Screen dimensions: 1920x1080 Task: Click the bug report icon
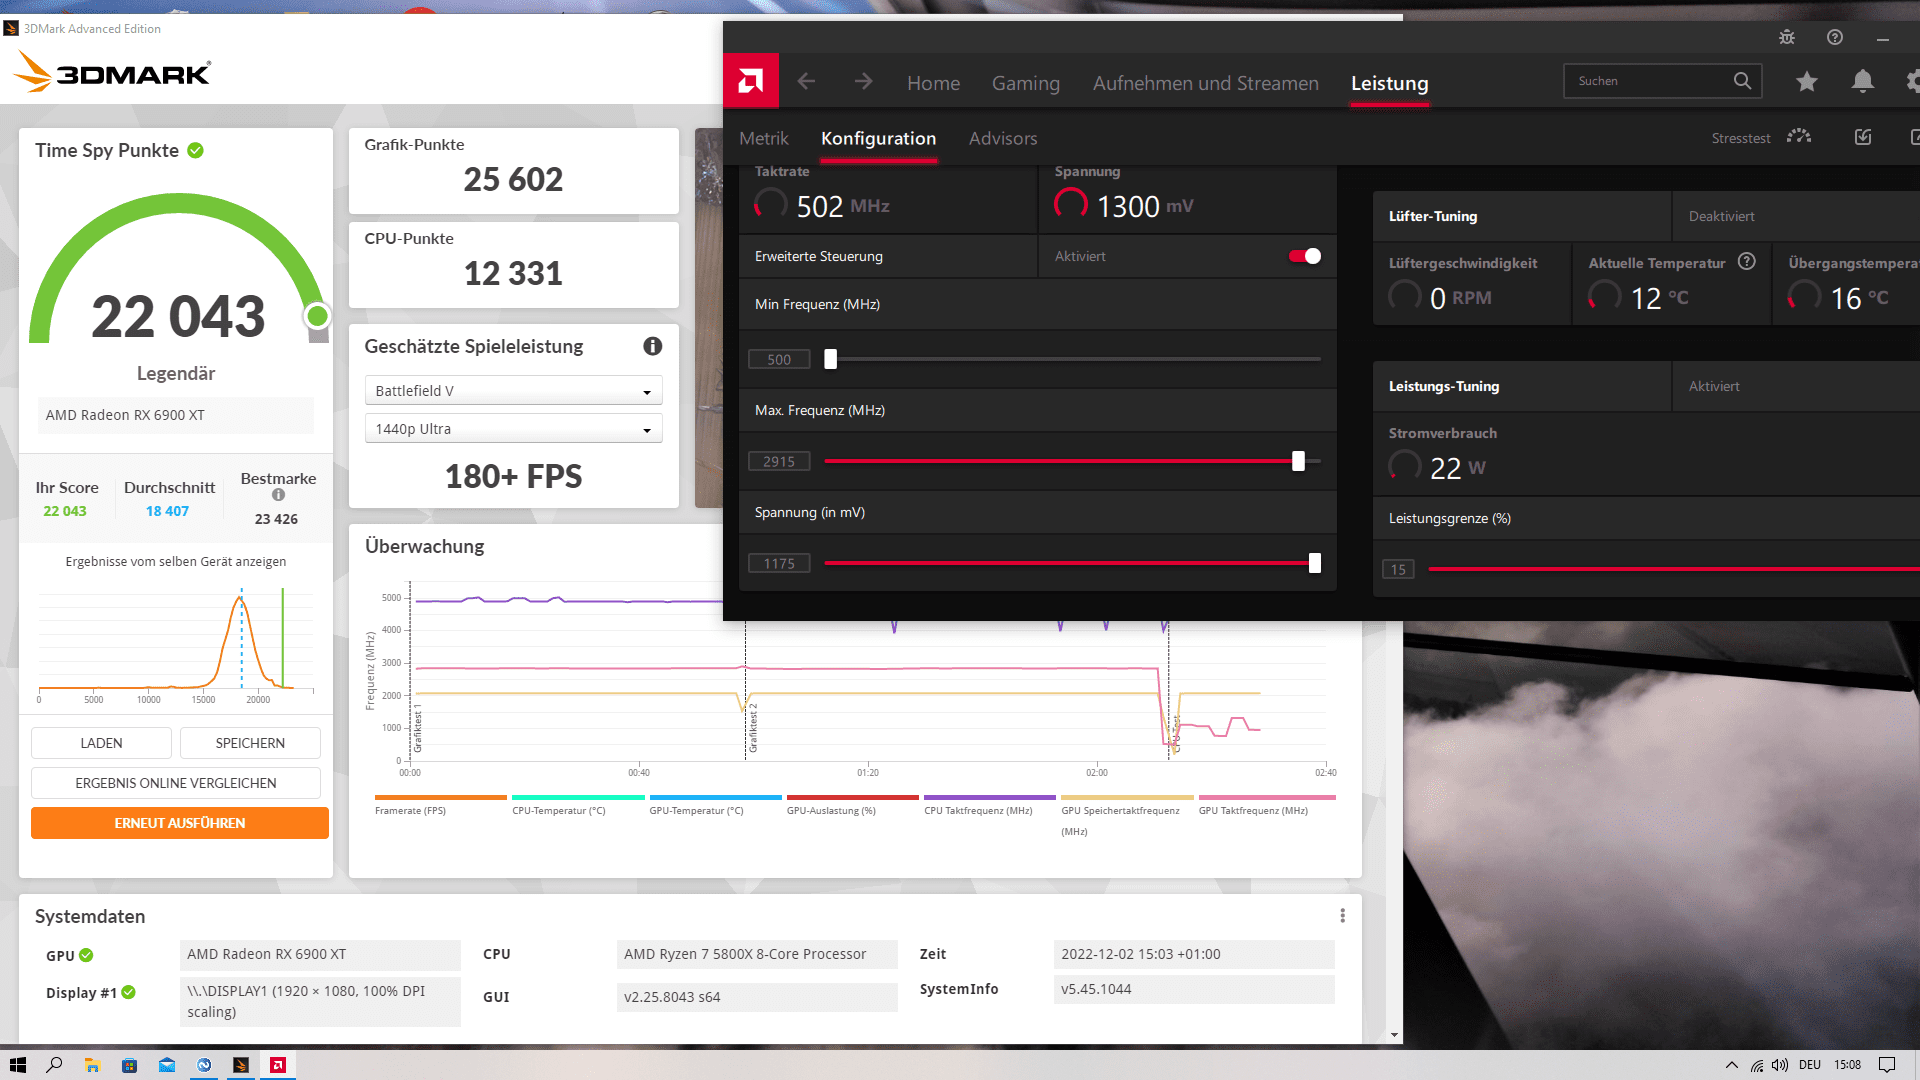pos(1787,37)
